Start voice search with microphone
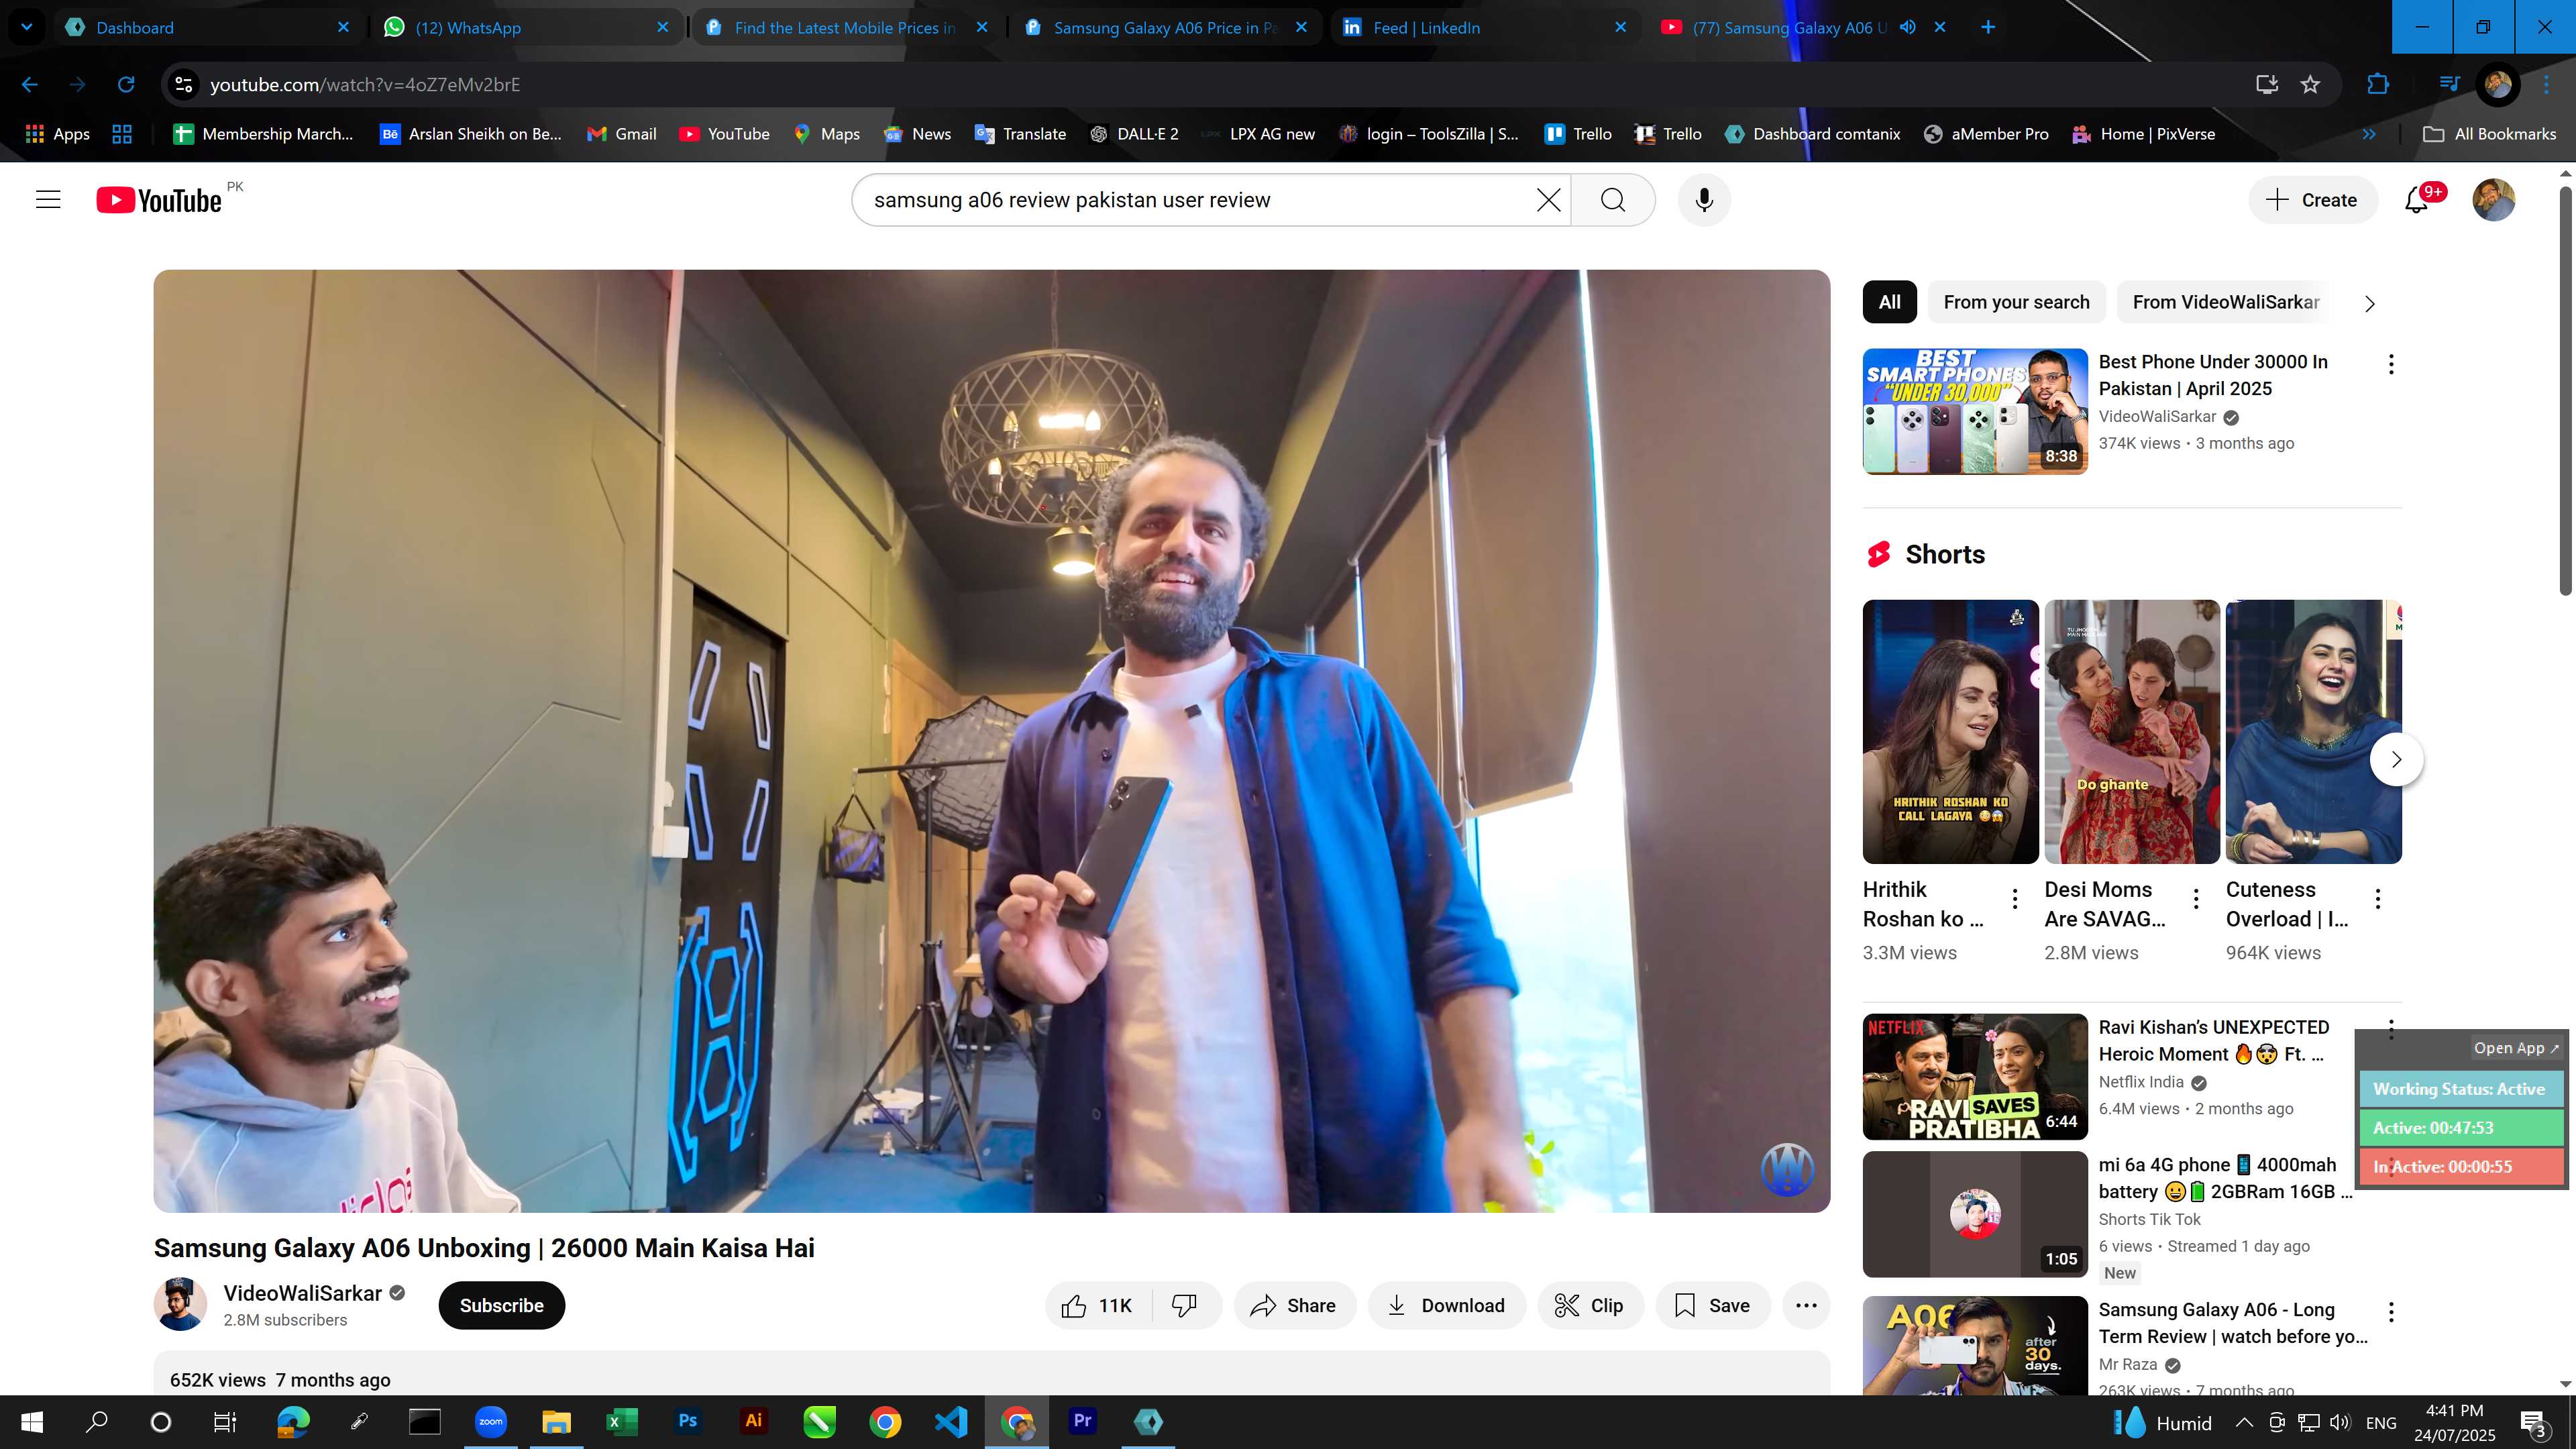The height and width of the screenshot is (1449, 2576). click(x=1704, y=200)
